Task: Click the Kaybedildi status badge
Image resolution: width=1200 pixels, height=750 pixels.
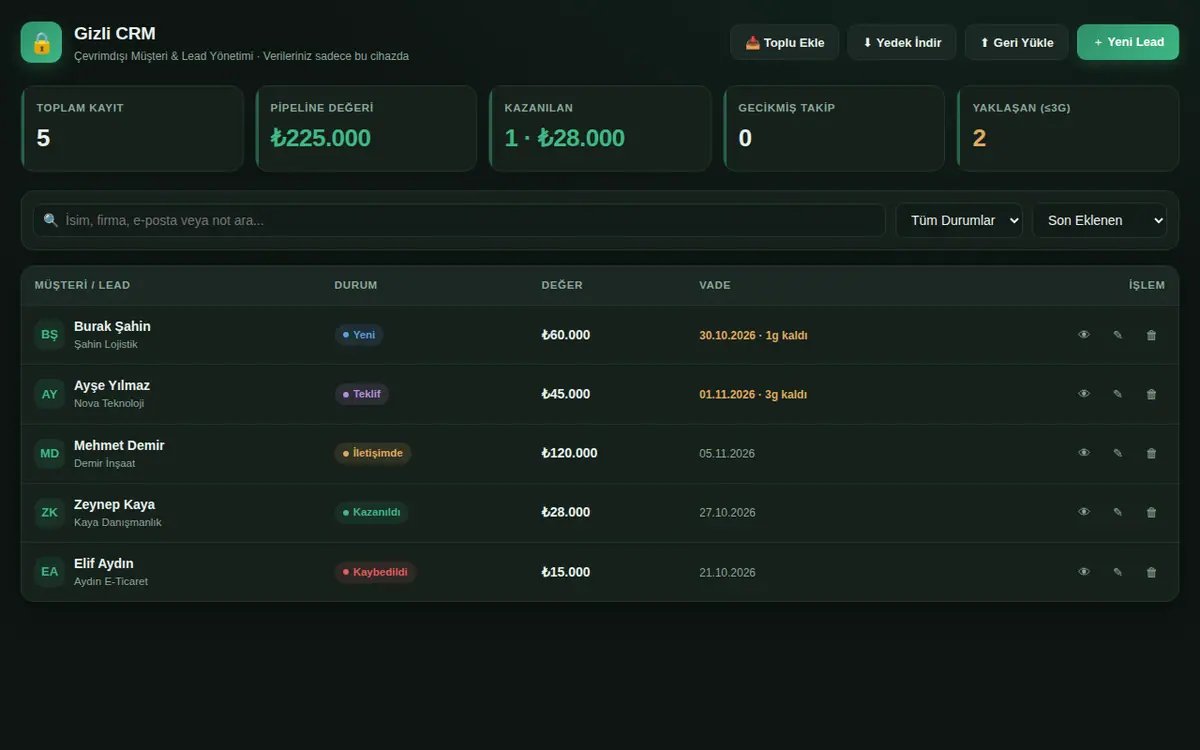Action: (x=375, y=572)
